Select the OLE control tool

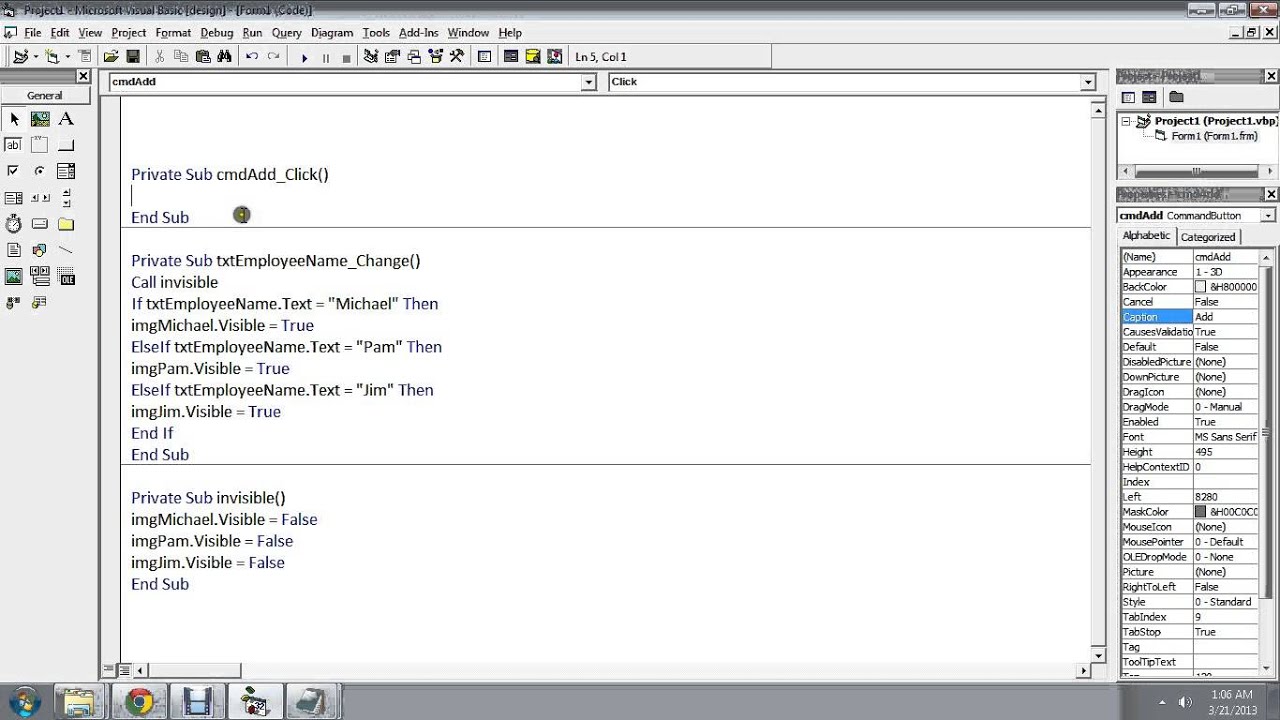pos(66,276)
